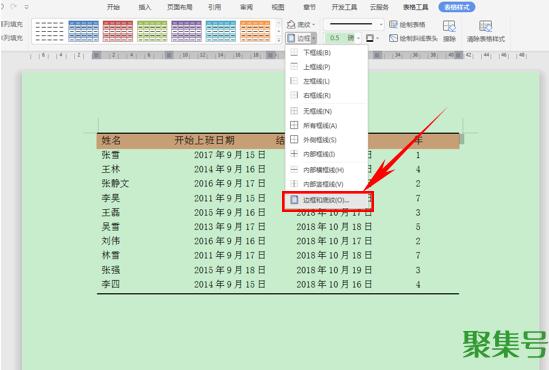Click the 擦除 eraser tool
This screenshot has height=370, width=549.
449,31
